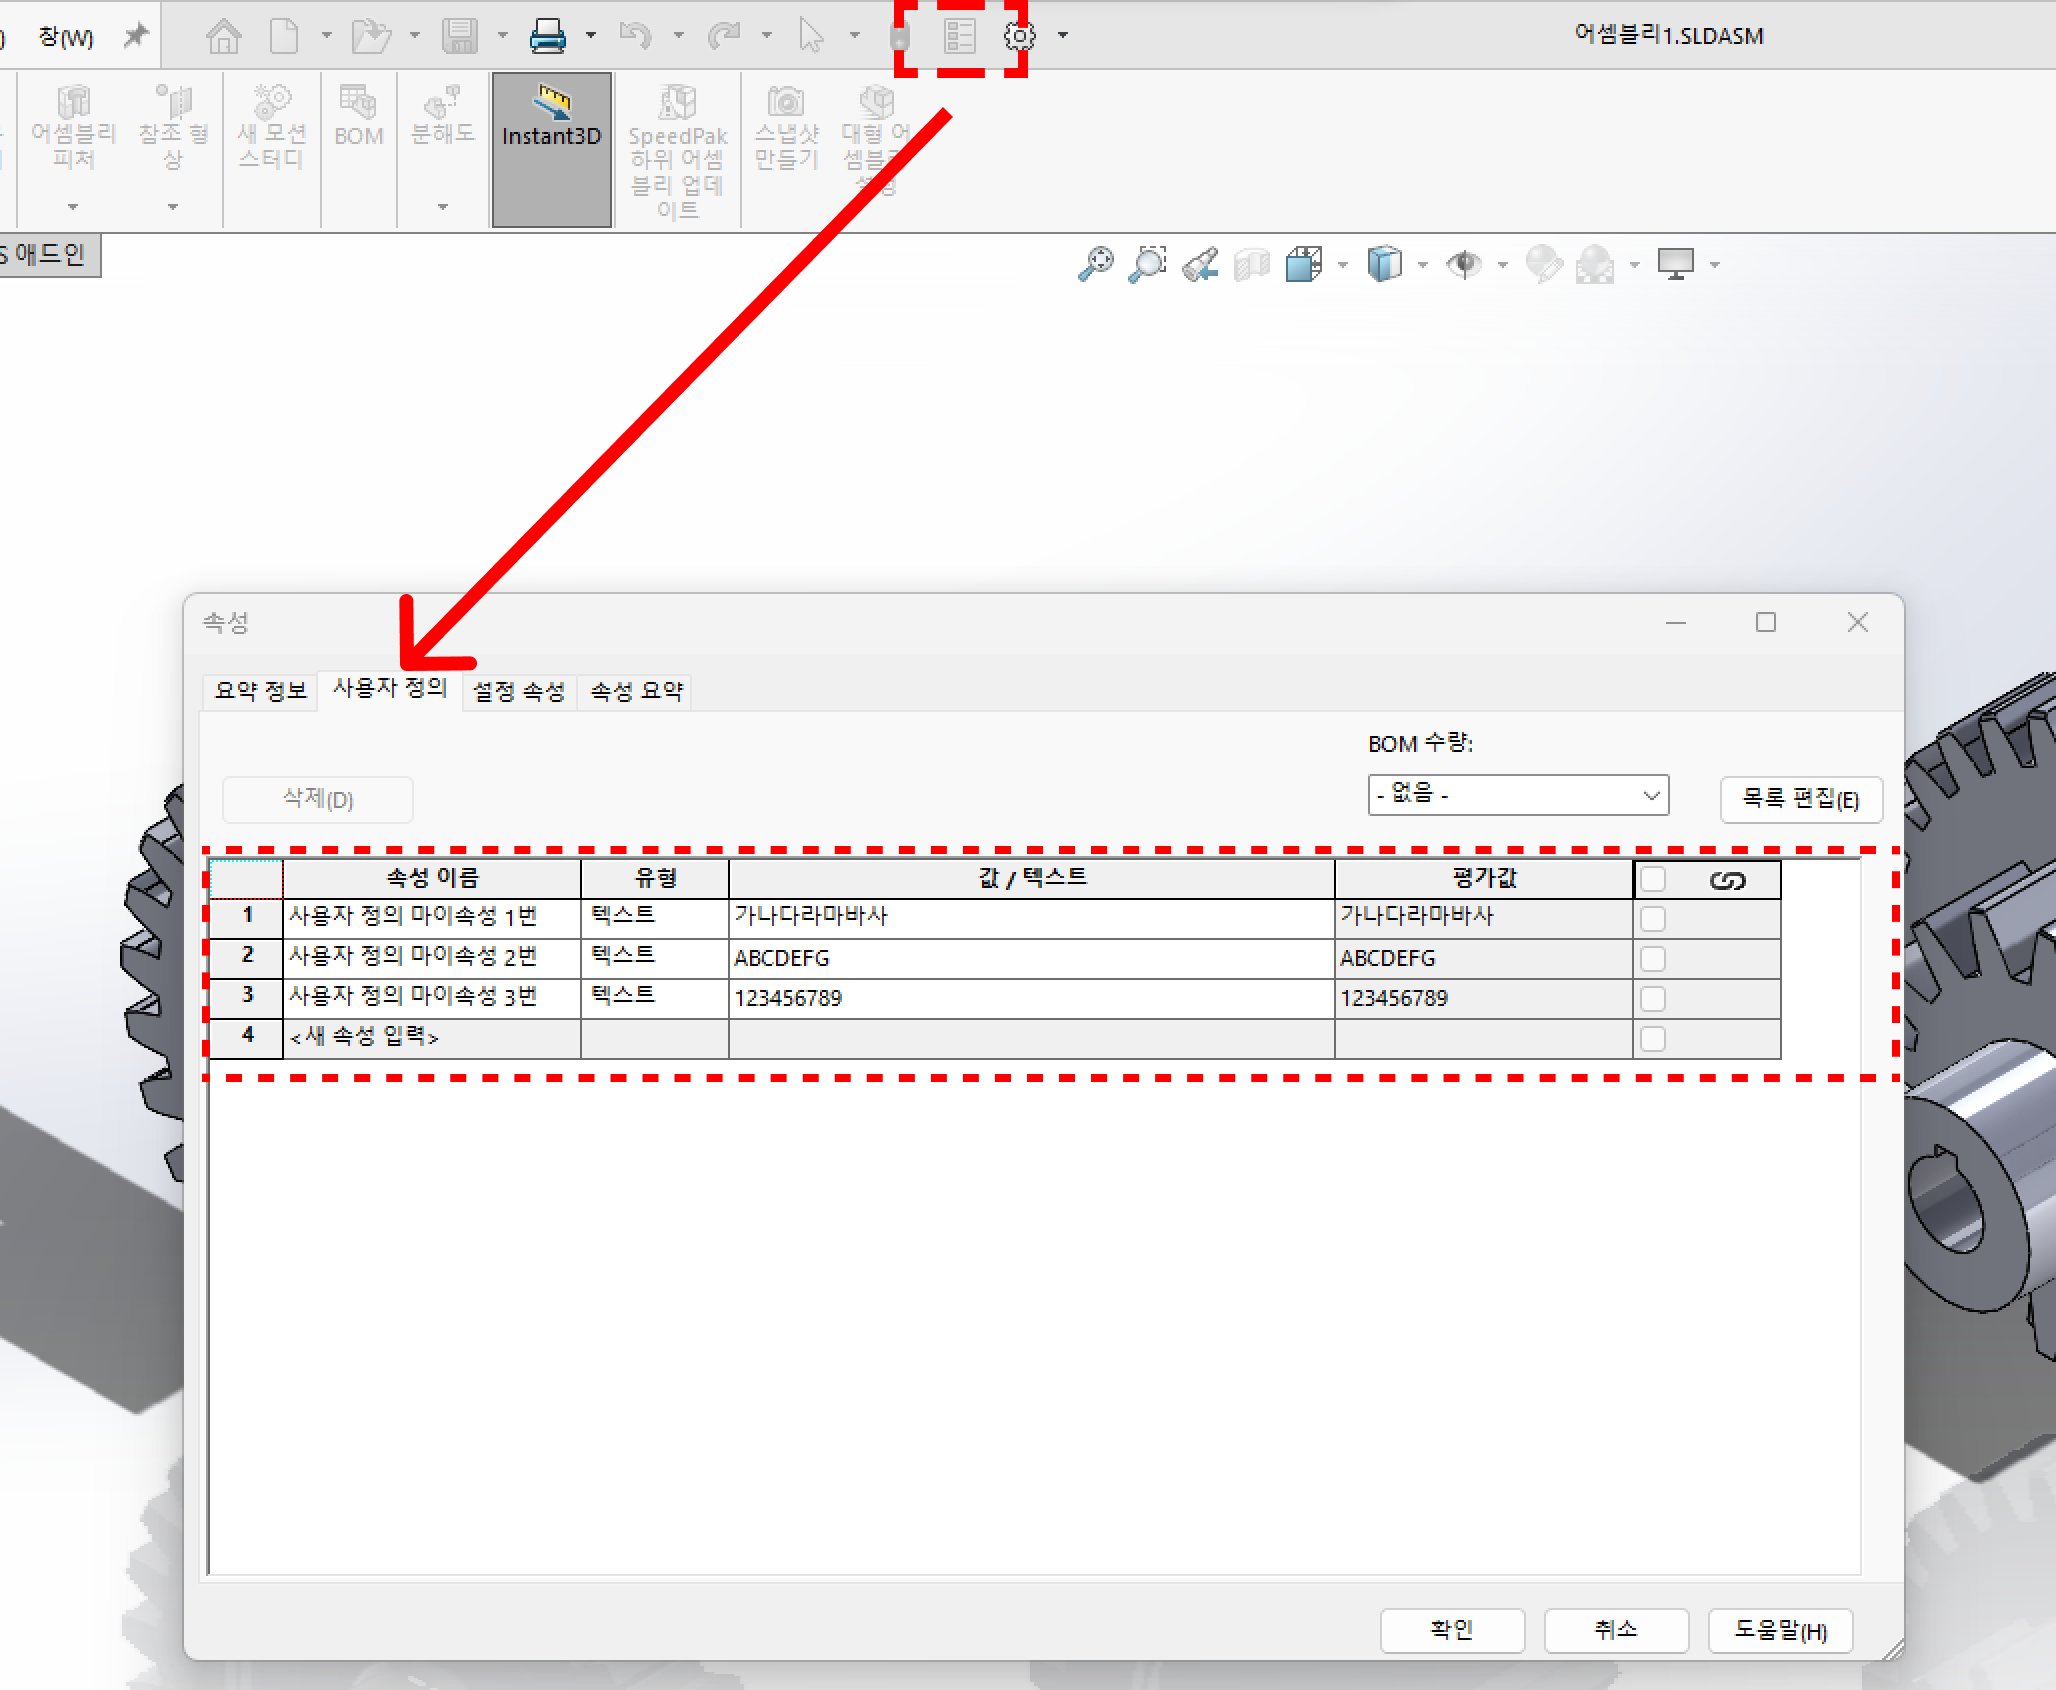Click the Print icon
The height and width of the screenshot is (1690, 2056).
pos(547,37)
